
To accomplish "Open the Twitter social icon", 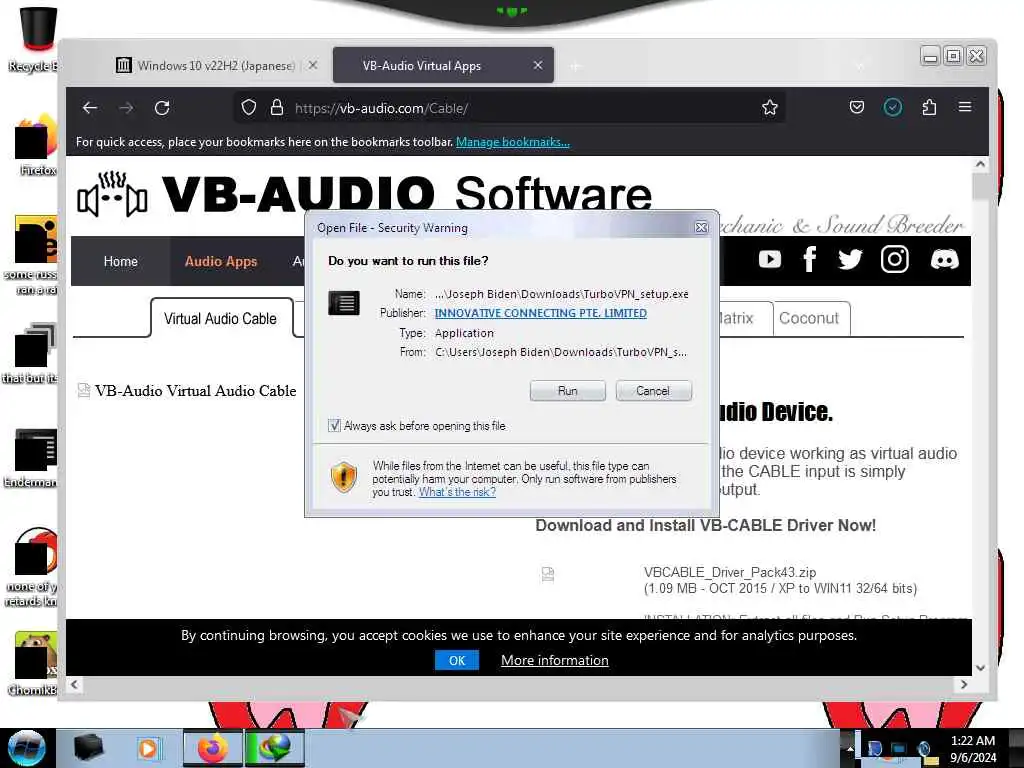I will (850, 259).
